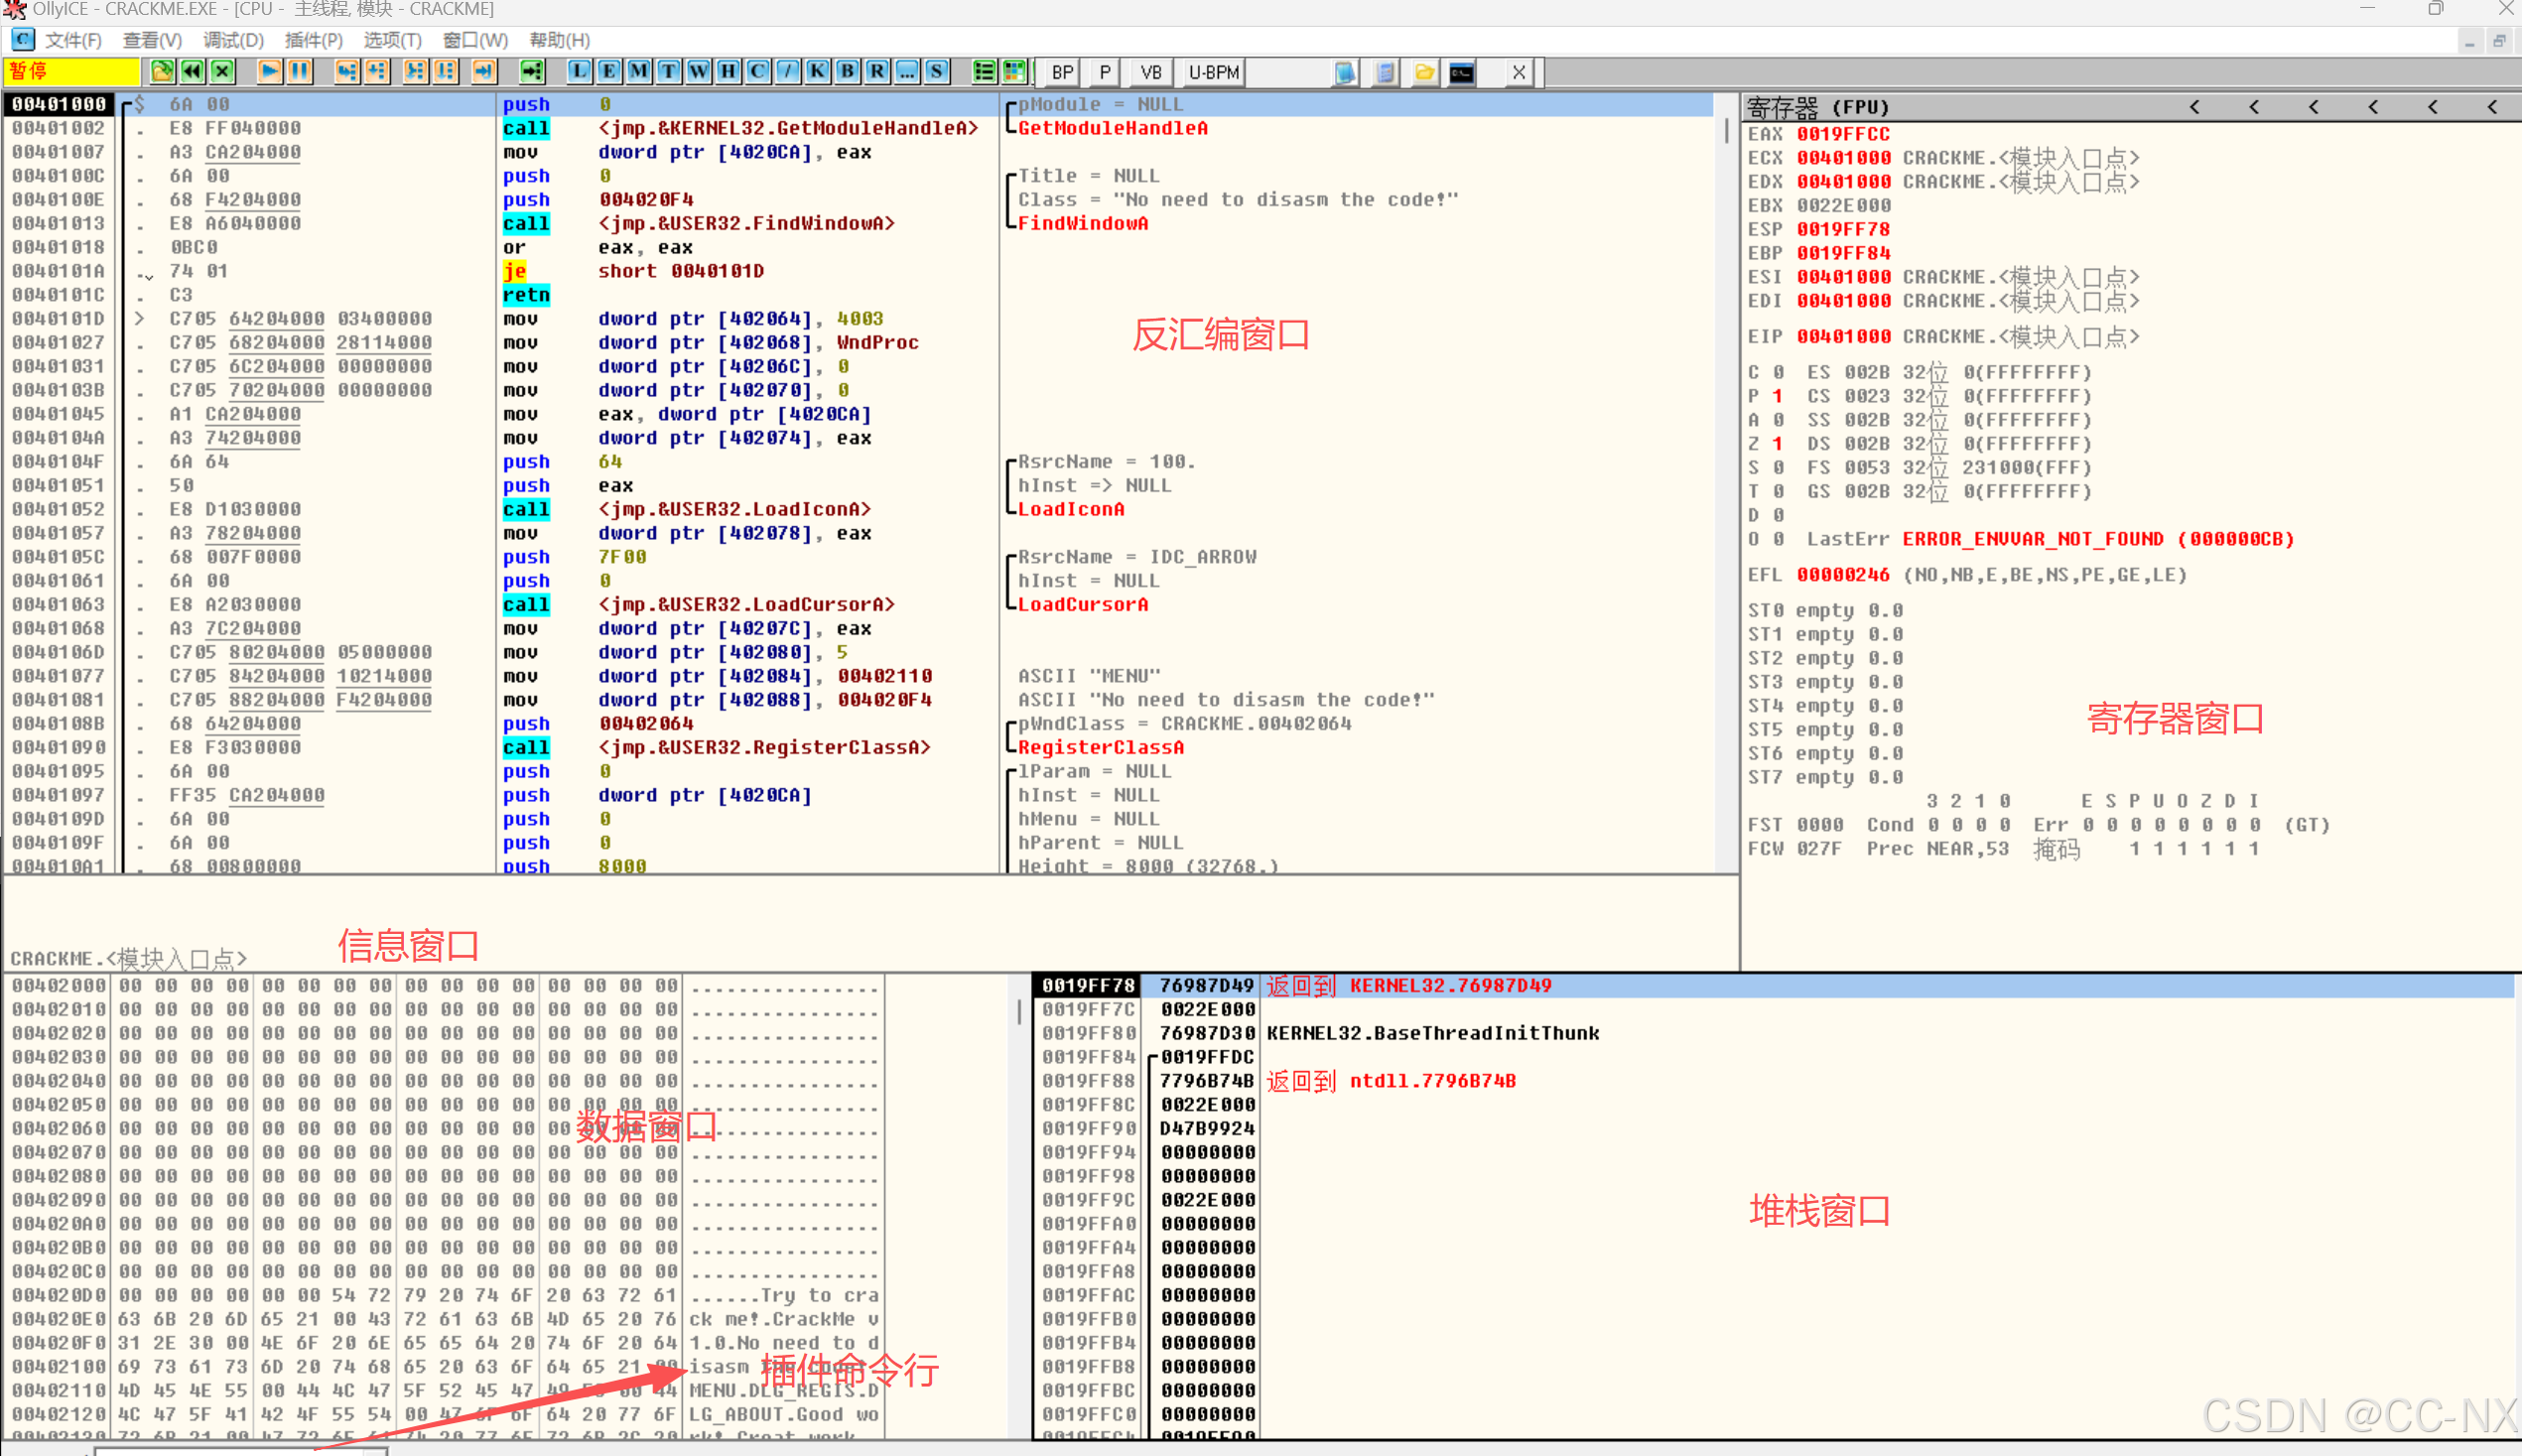Viewport: 2522px width, 1456px height.
Task: Open the 调试(D) menu
Action: click(x=233, y=40)
